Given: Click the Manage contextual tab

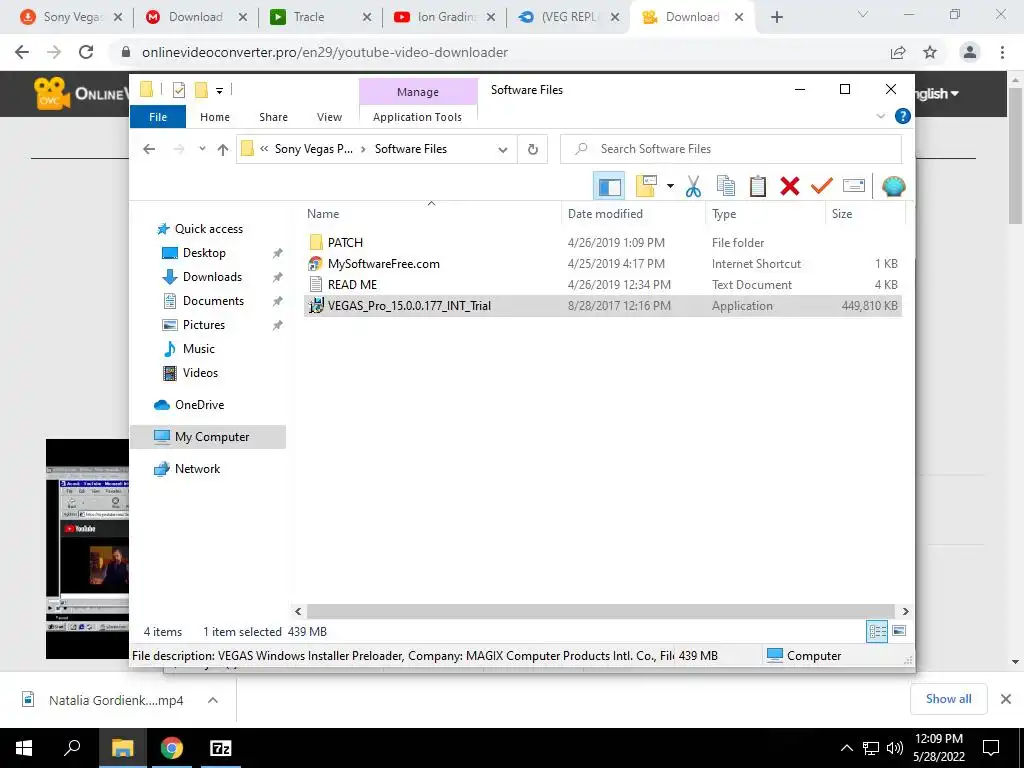Looking at the screenshot, I should click(418, 92).
